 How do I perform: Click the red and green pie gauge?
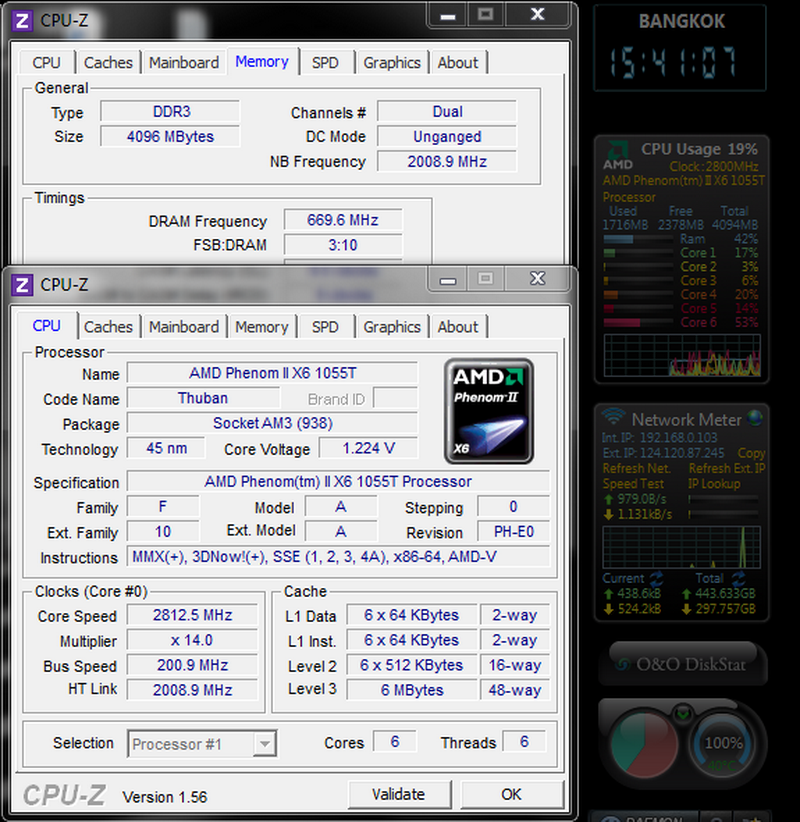(x=643, y=744)
